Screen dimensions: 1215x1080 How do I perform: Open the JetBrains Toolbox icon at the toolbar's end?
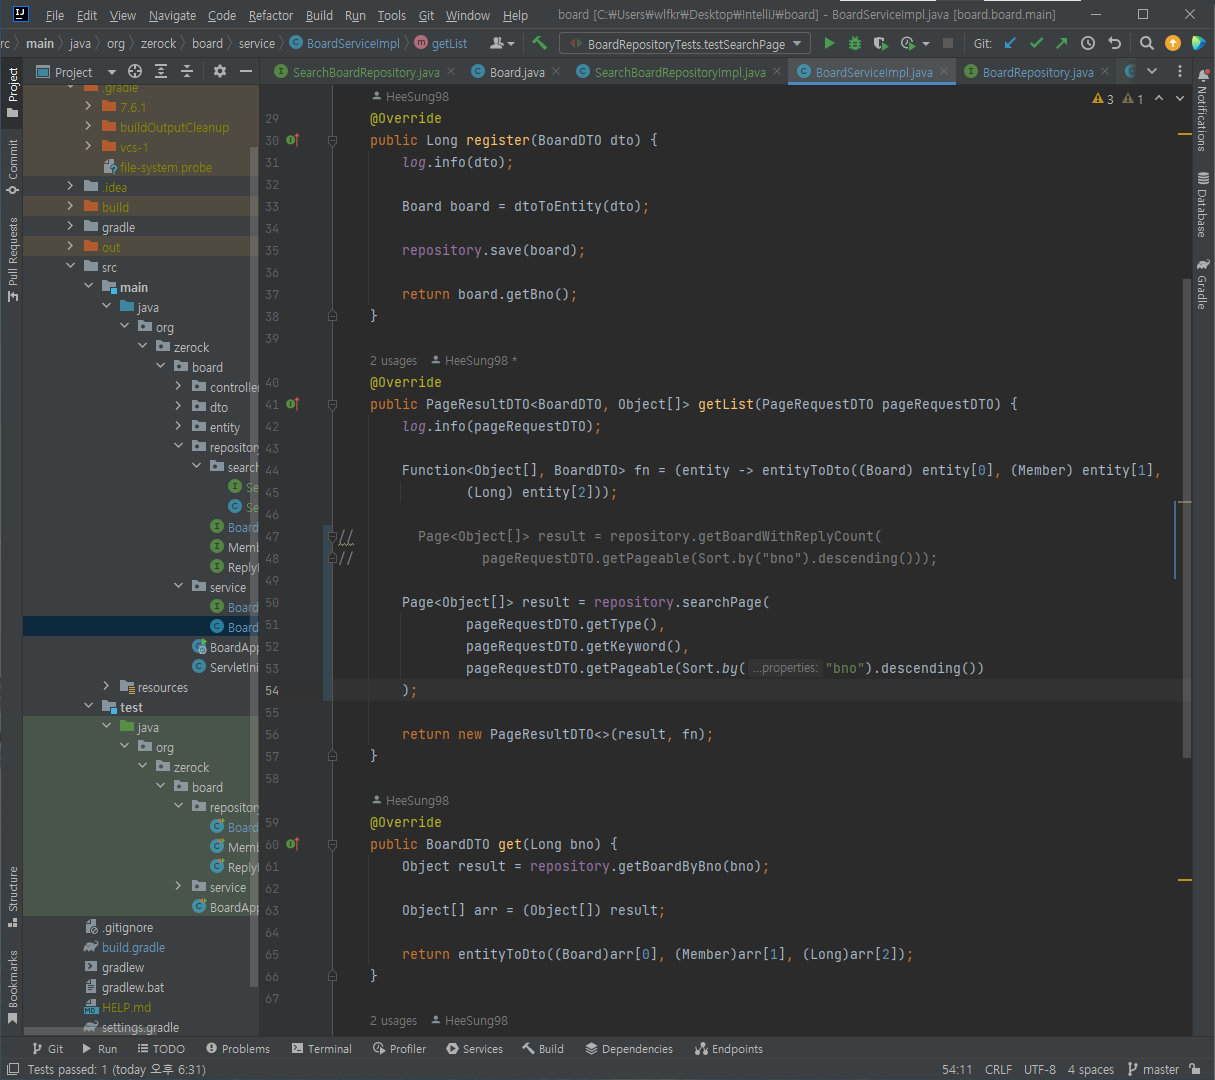pyautogui.click(x=1198, y=43)
